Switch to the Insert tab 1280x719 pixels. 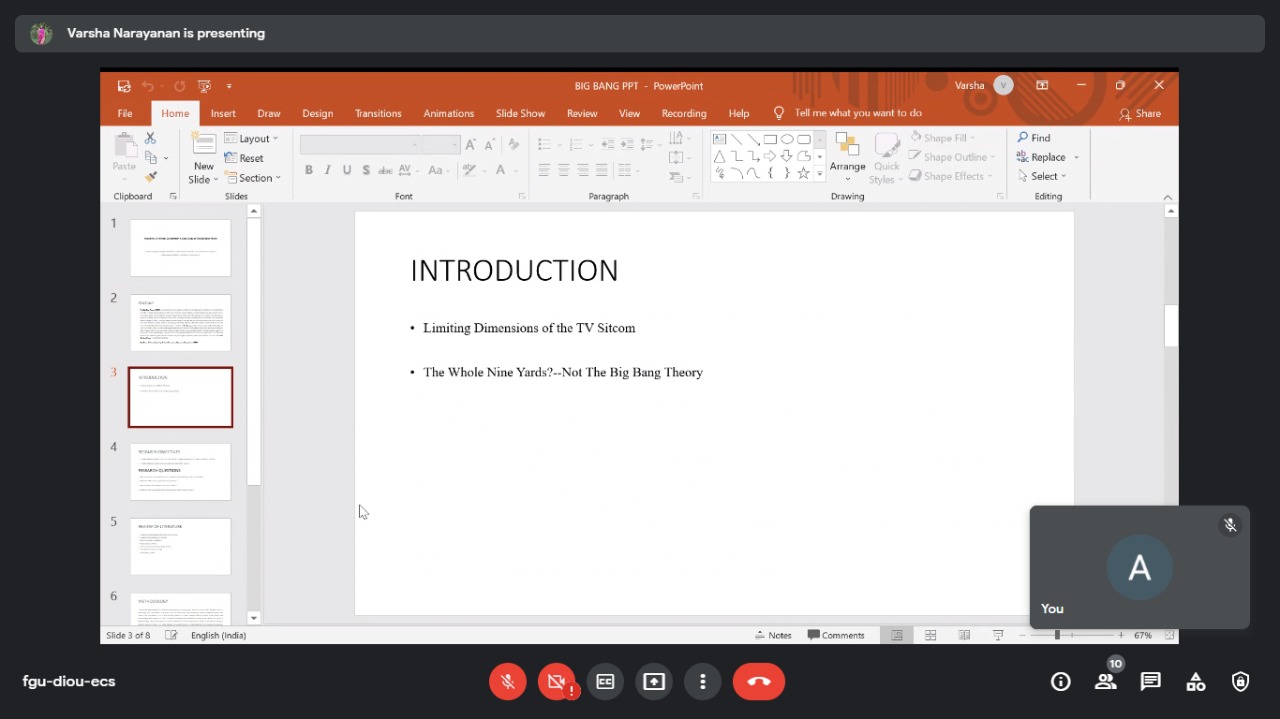[x=223, y=113]
